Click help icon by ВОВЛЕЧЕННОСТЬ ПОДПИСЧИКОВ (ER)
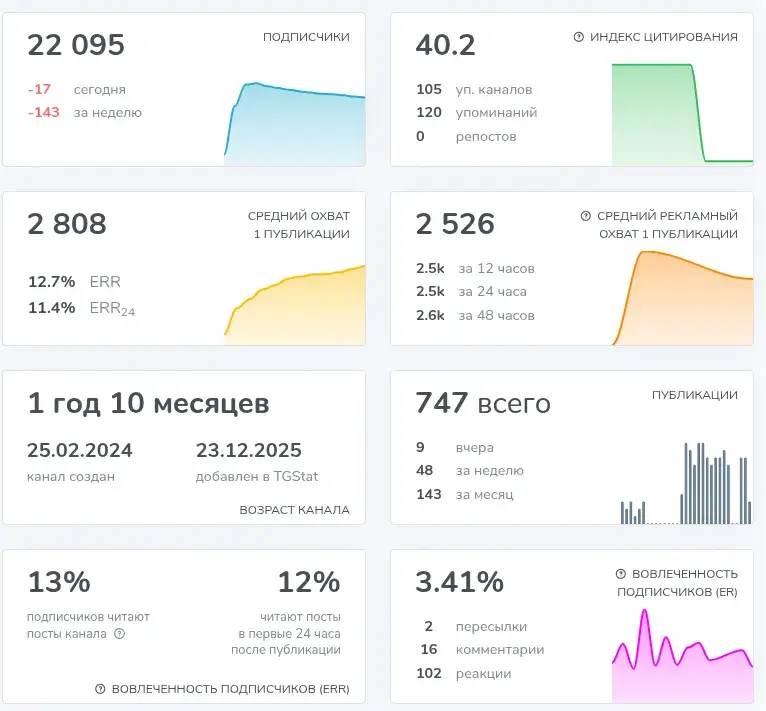The image size is (766, 711). click(x=620, y=574)
